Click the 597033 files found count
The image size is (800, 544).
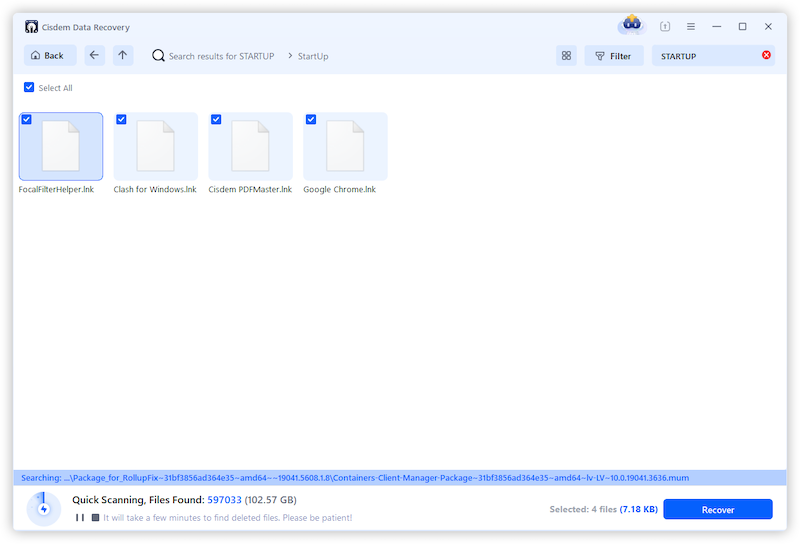pyautogui.click(x=224, y=500)
